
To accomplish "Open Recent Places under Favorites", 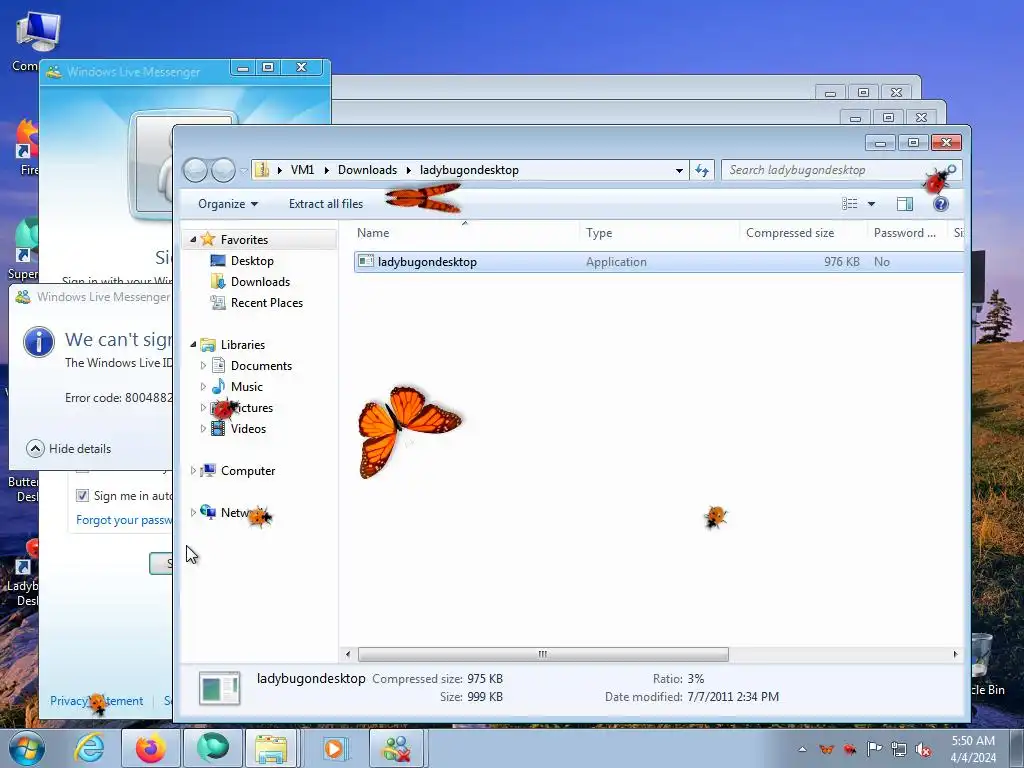I will click(x=266, y=302).
